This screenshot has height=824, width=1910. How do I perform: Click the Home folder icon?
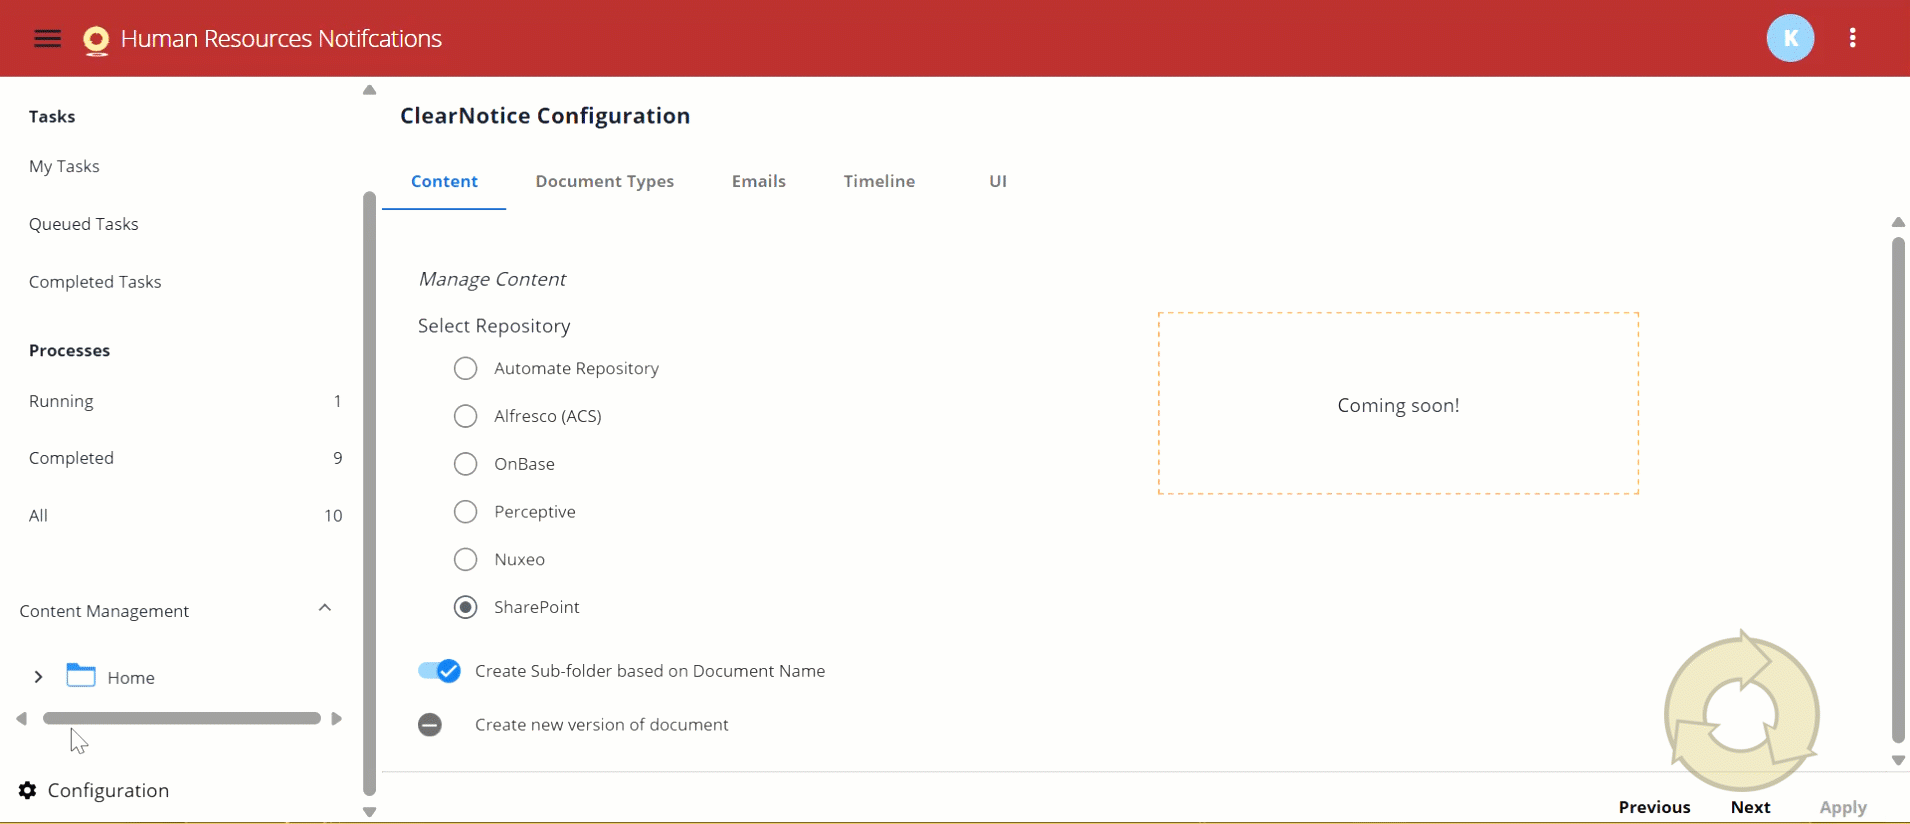click(x=81, y=675)
